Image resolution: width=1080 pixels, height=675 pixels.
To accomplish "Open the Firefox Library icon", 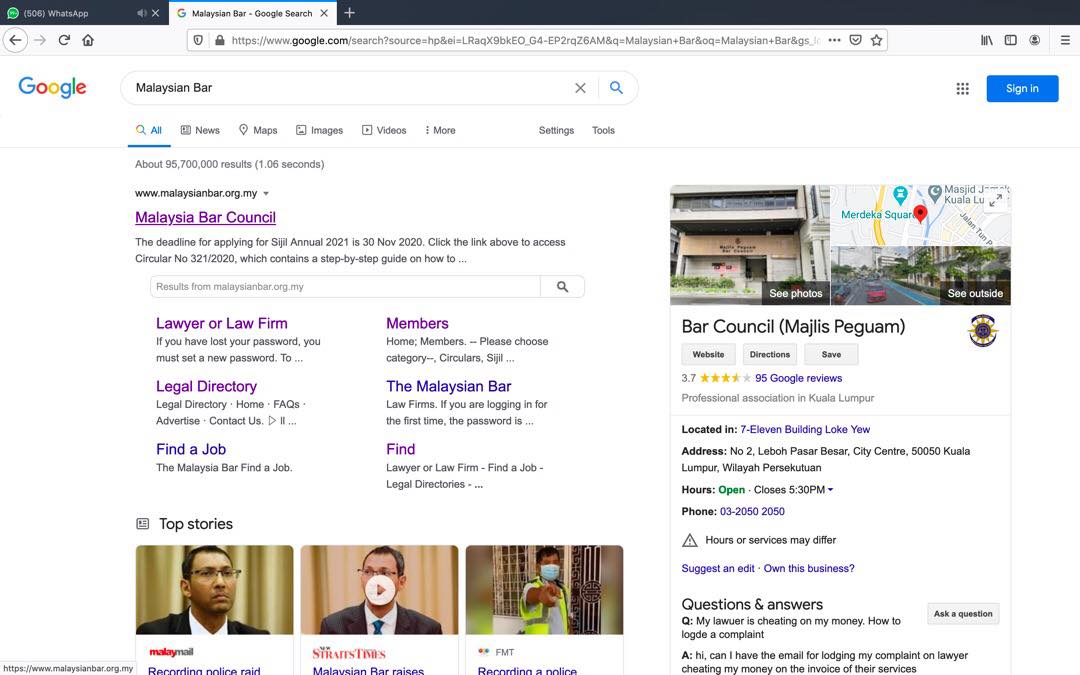I will [x=986, y=40].
